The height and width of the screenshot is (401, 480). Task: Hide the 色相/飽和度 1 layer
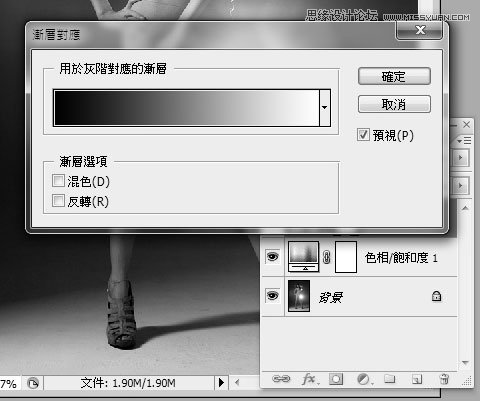[273, 257]
